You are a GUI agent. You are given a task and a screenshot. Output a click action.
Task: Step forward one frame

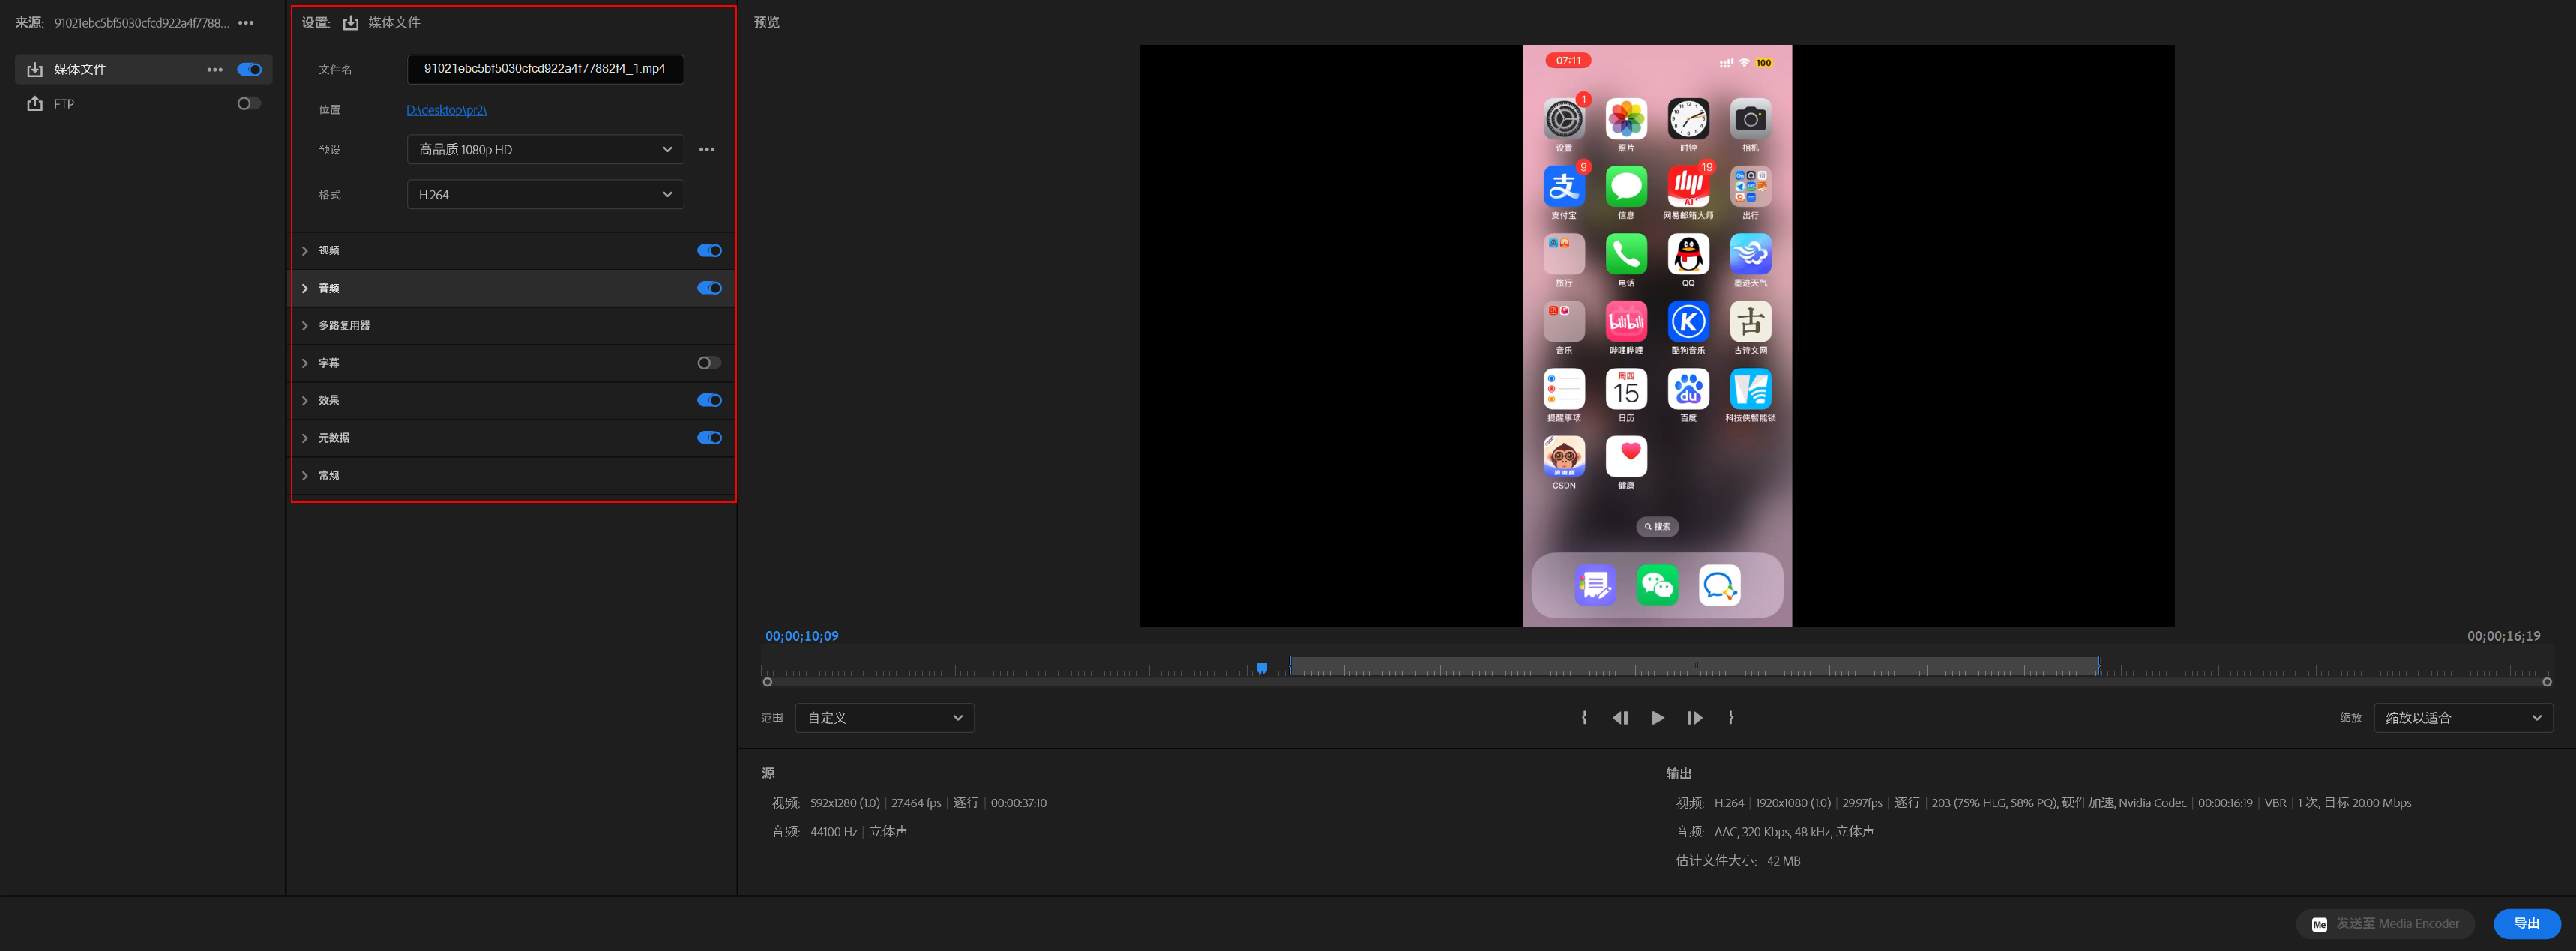(1694, 718)
